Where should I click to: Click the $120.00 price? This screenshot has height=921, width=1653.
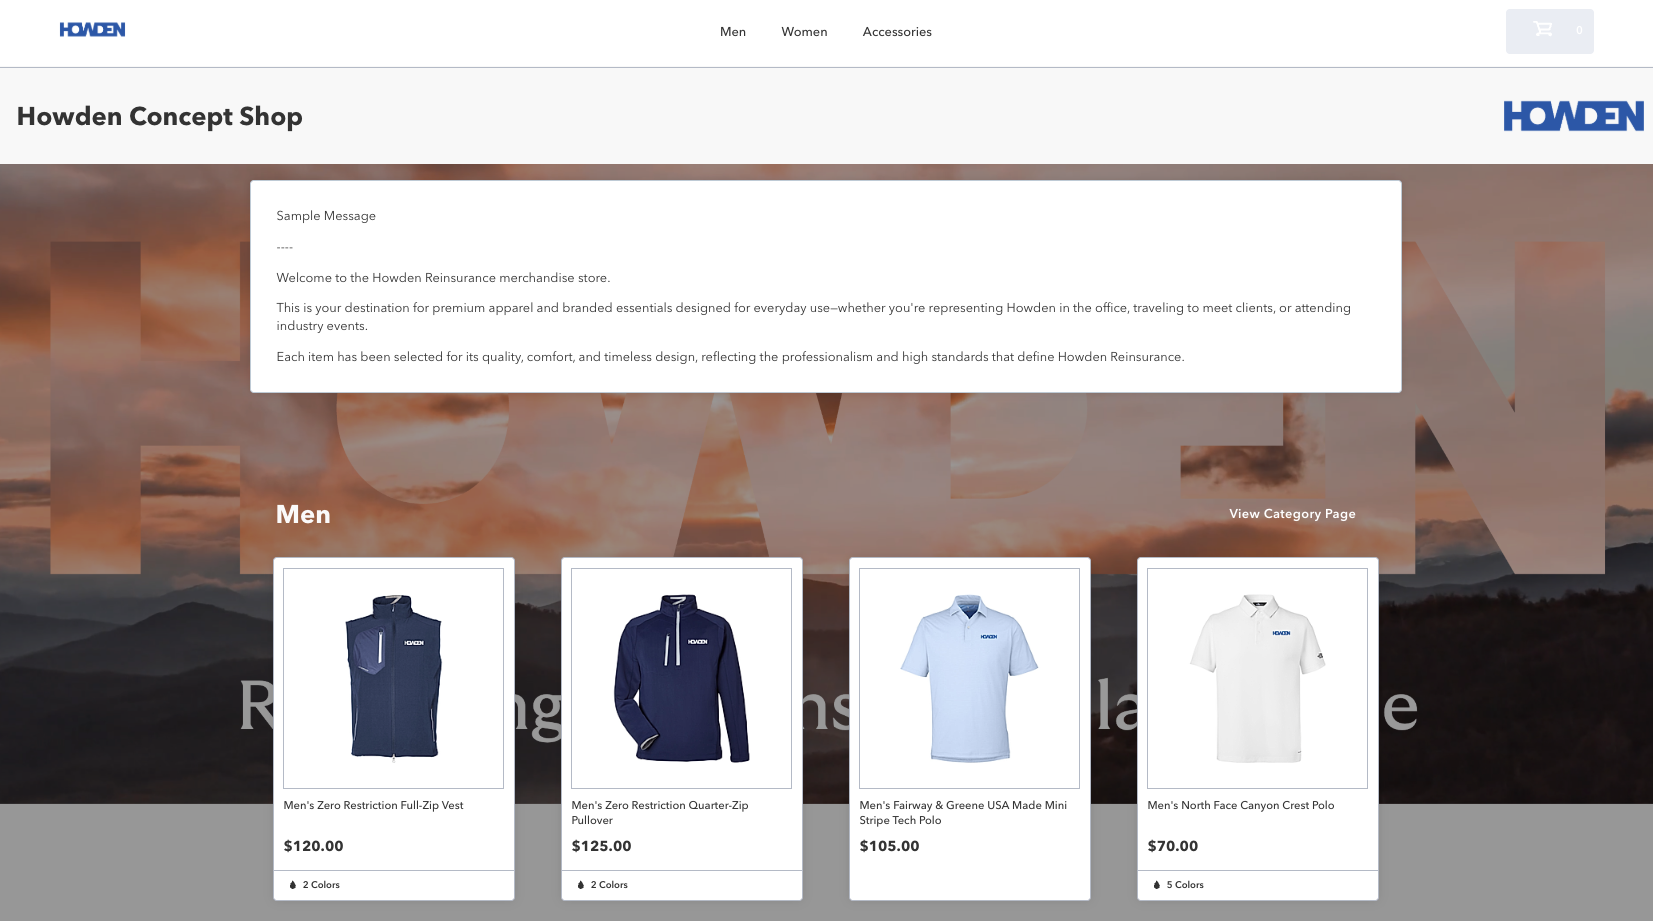tap(314, 846)
